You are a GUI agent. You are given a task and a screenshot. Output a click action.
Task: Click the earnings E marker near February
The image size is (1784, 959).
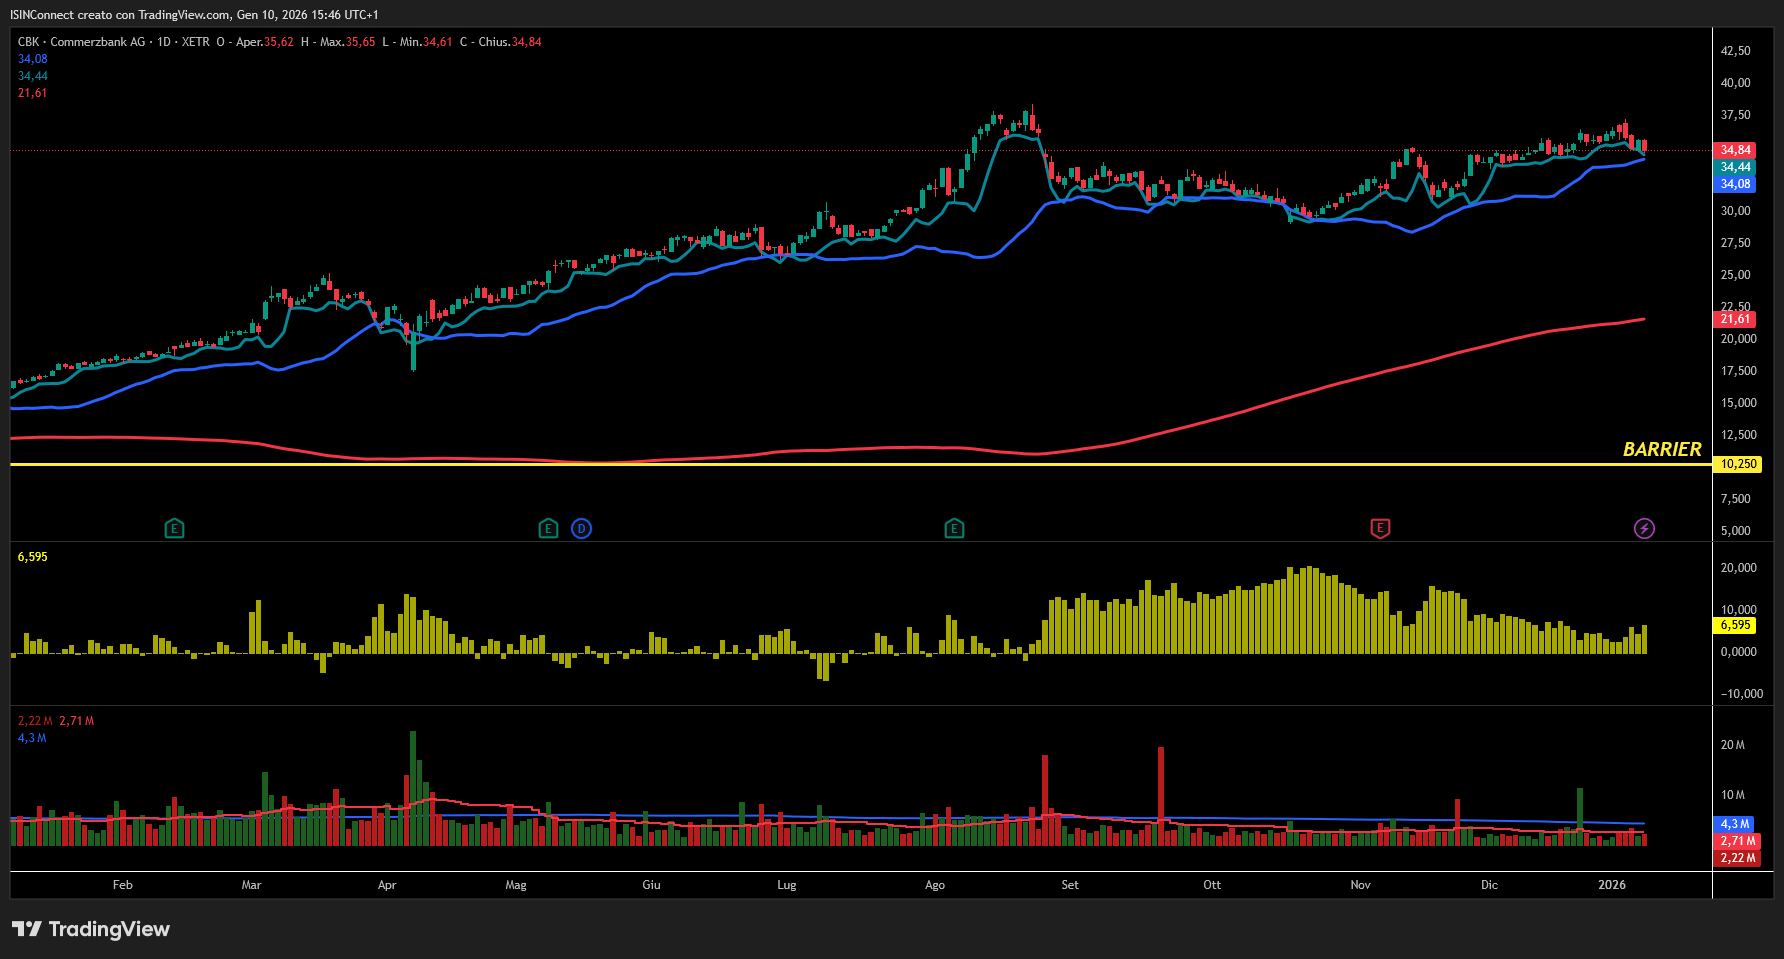[x=174, y=528]
